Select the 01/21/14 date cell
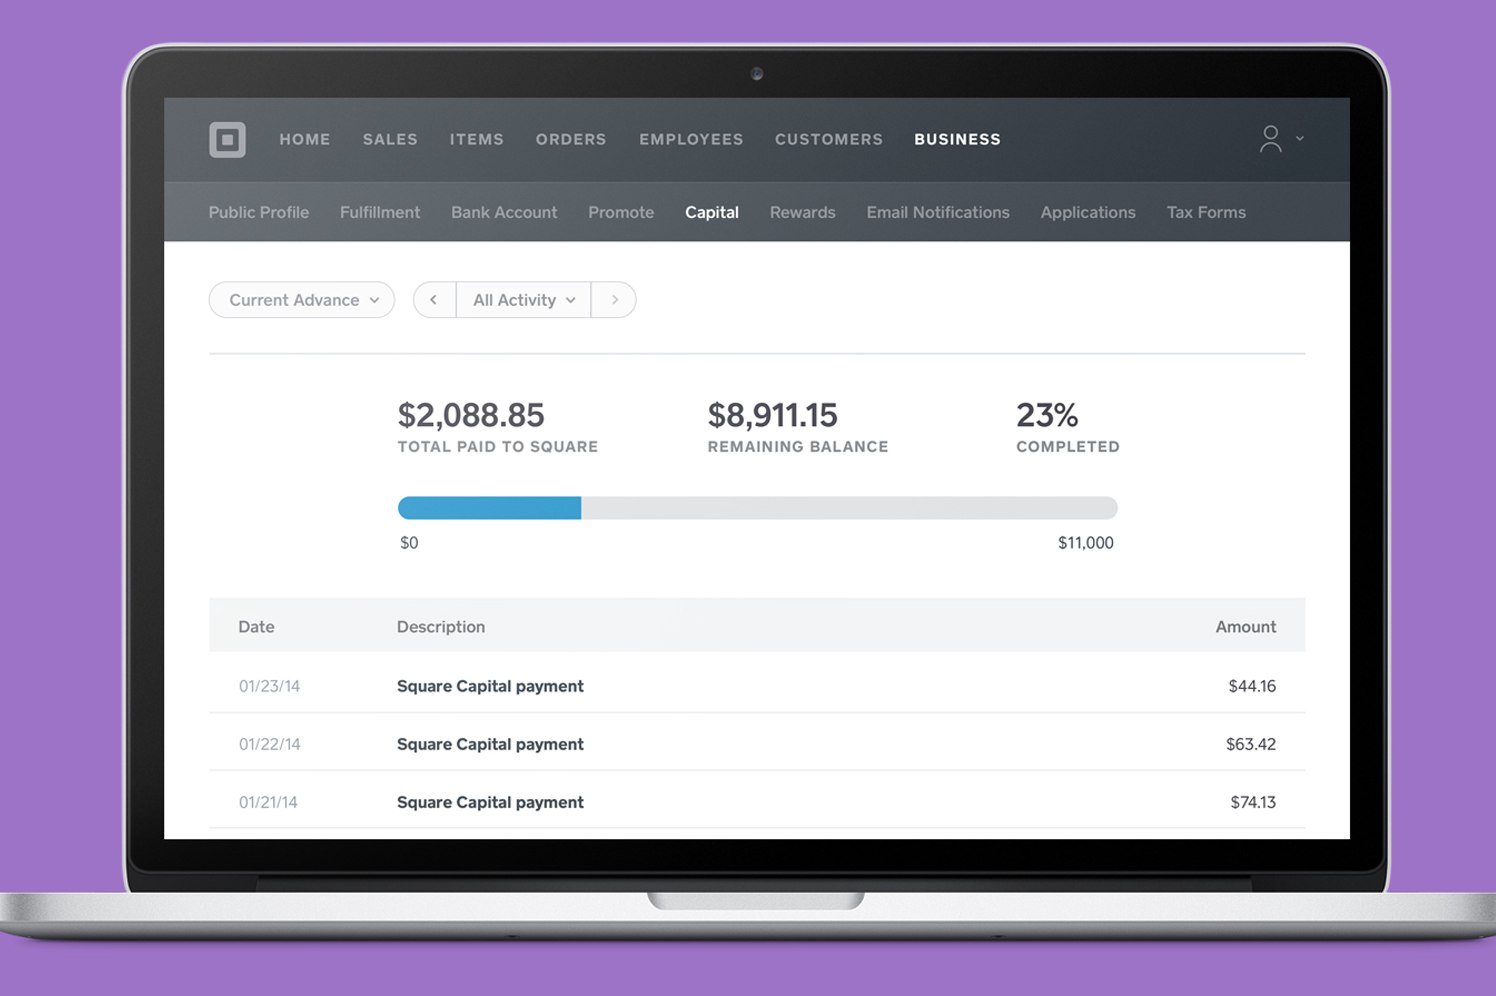The image size is (1496, 996). click(x=268, y=802)
